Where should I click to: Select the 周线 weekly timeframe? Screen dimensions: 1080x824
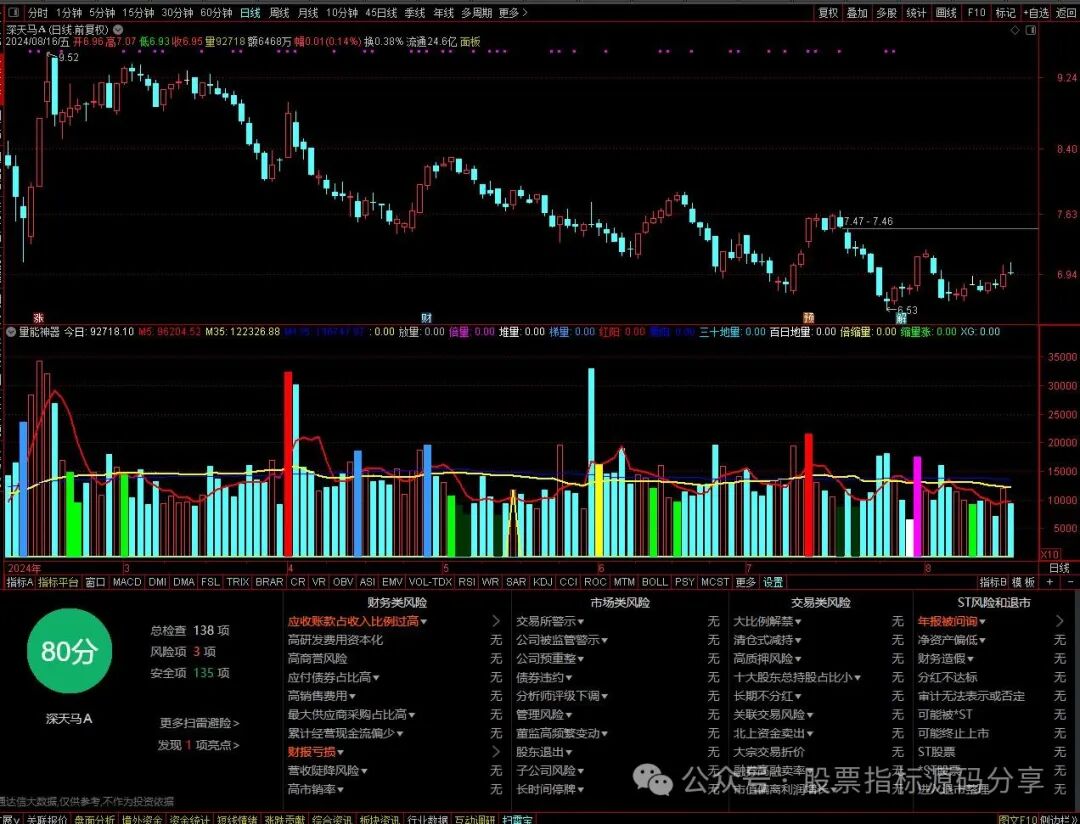coord(279,12)
